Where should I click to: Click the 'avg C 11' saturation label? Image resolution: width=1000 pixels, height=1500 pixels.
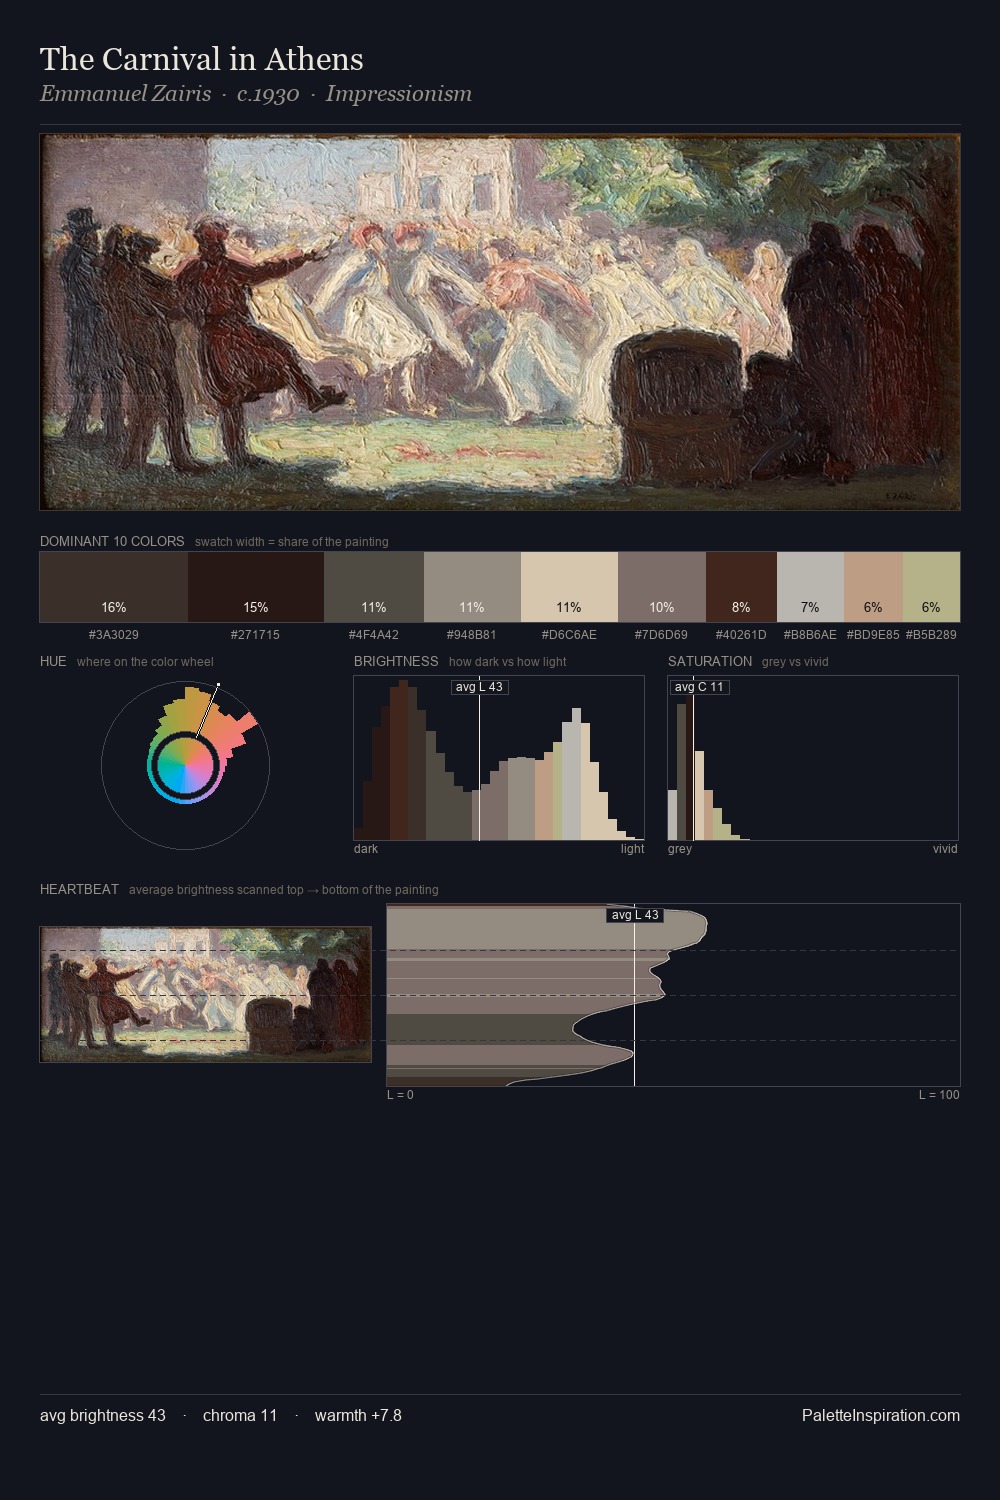[699, 687]
